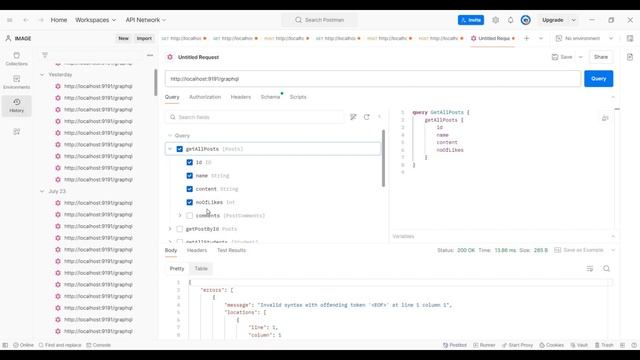Click the auto-fetch schema icon next to Search fields
Viewport: 640px width, 360px height.
pyautogui.click(x=353, y=117)
